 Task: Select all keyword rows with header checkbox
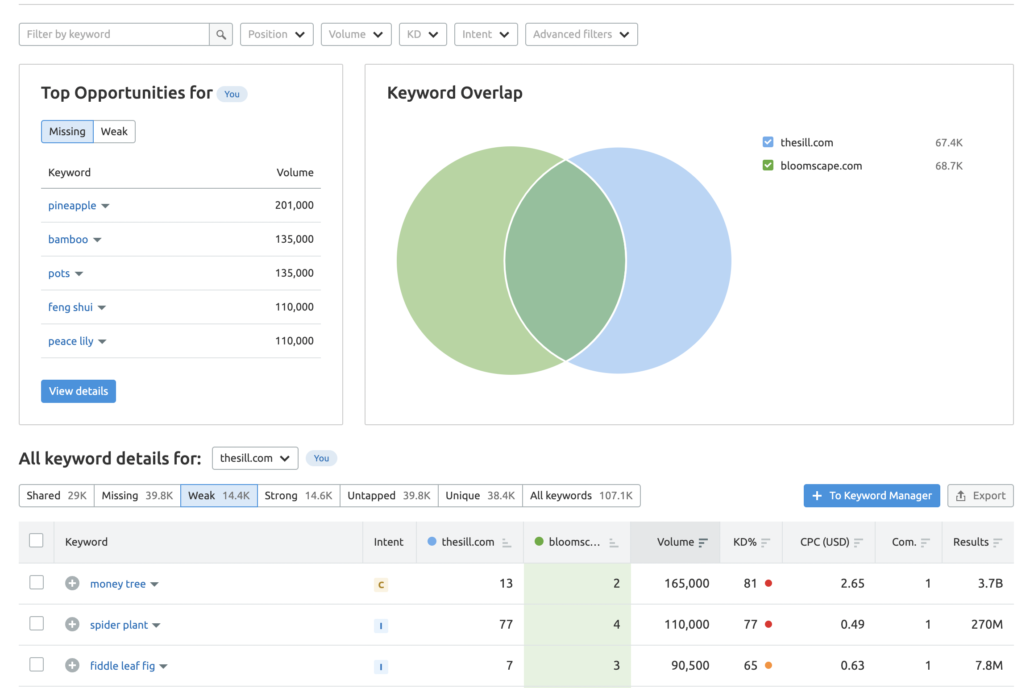[37, 539]
